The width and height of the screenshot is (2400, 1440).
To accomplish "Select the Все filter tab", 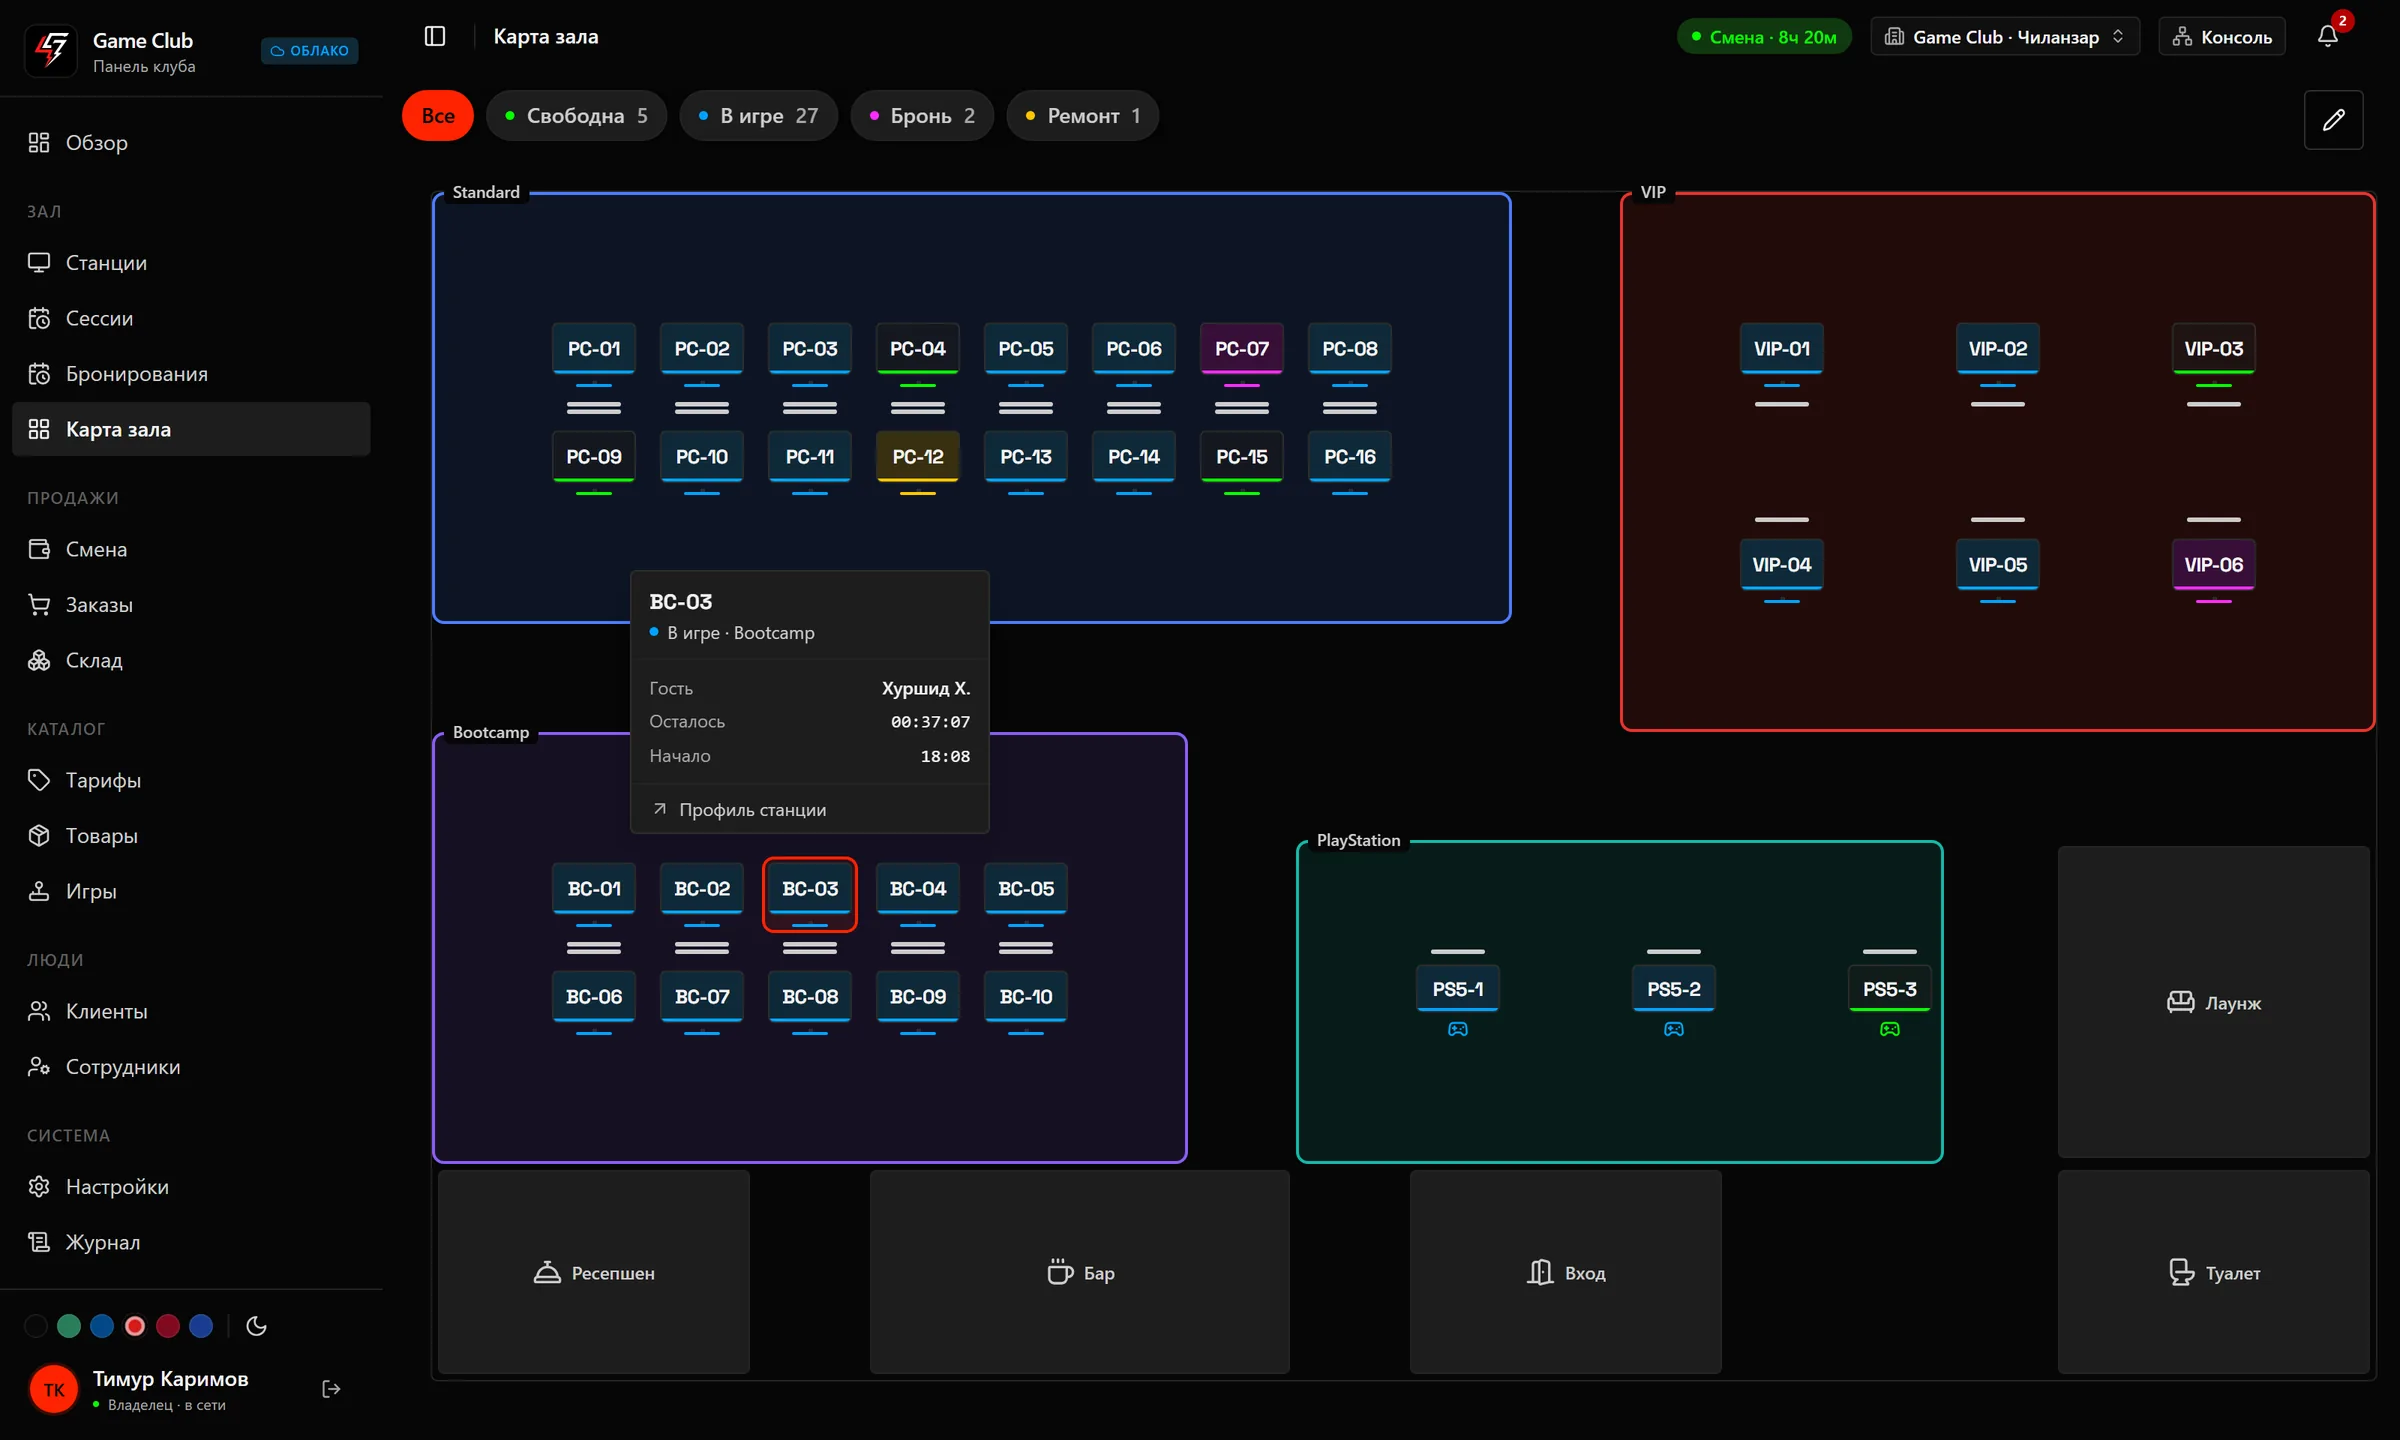I will (438, 116).
